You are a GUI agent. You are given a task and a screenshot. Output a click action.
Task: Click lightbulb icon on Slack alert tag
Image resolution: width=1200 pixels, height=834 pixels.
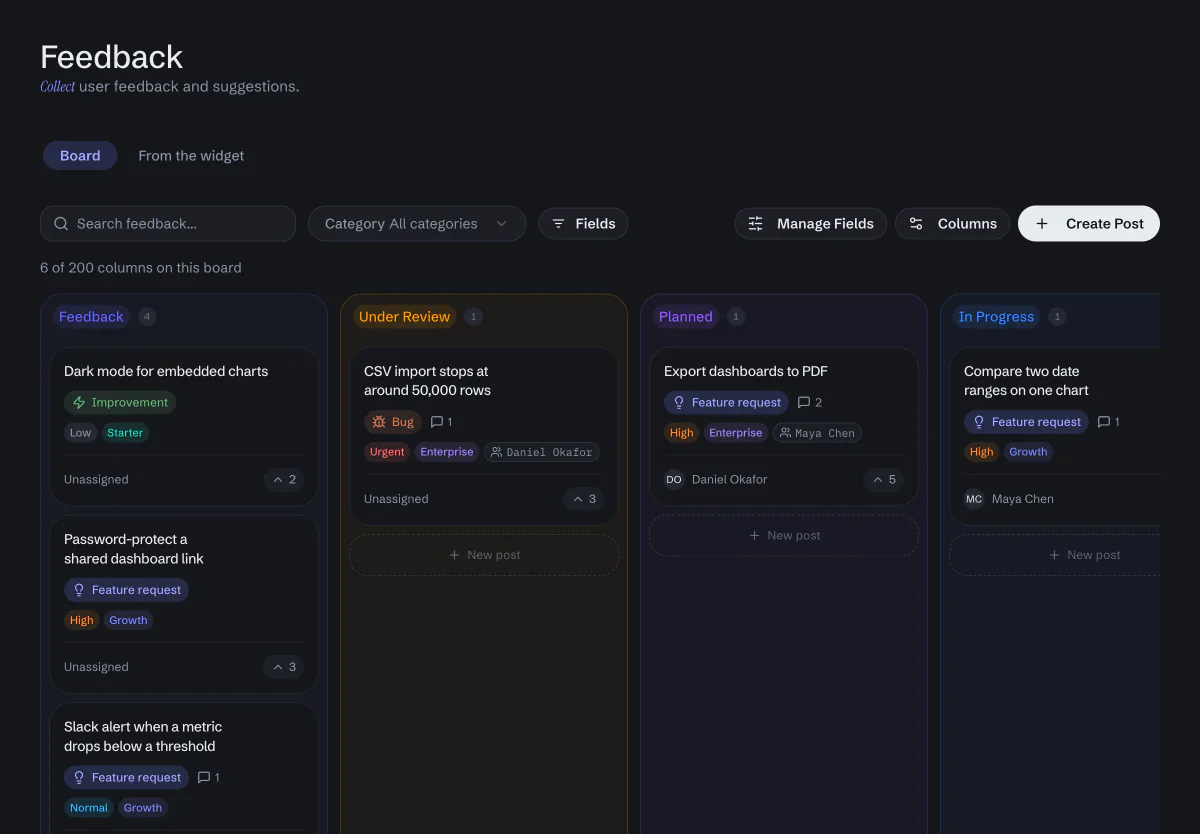pyautogui.click(x=79, y=777)
